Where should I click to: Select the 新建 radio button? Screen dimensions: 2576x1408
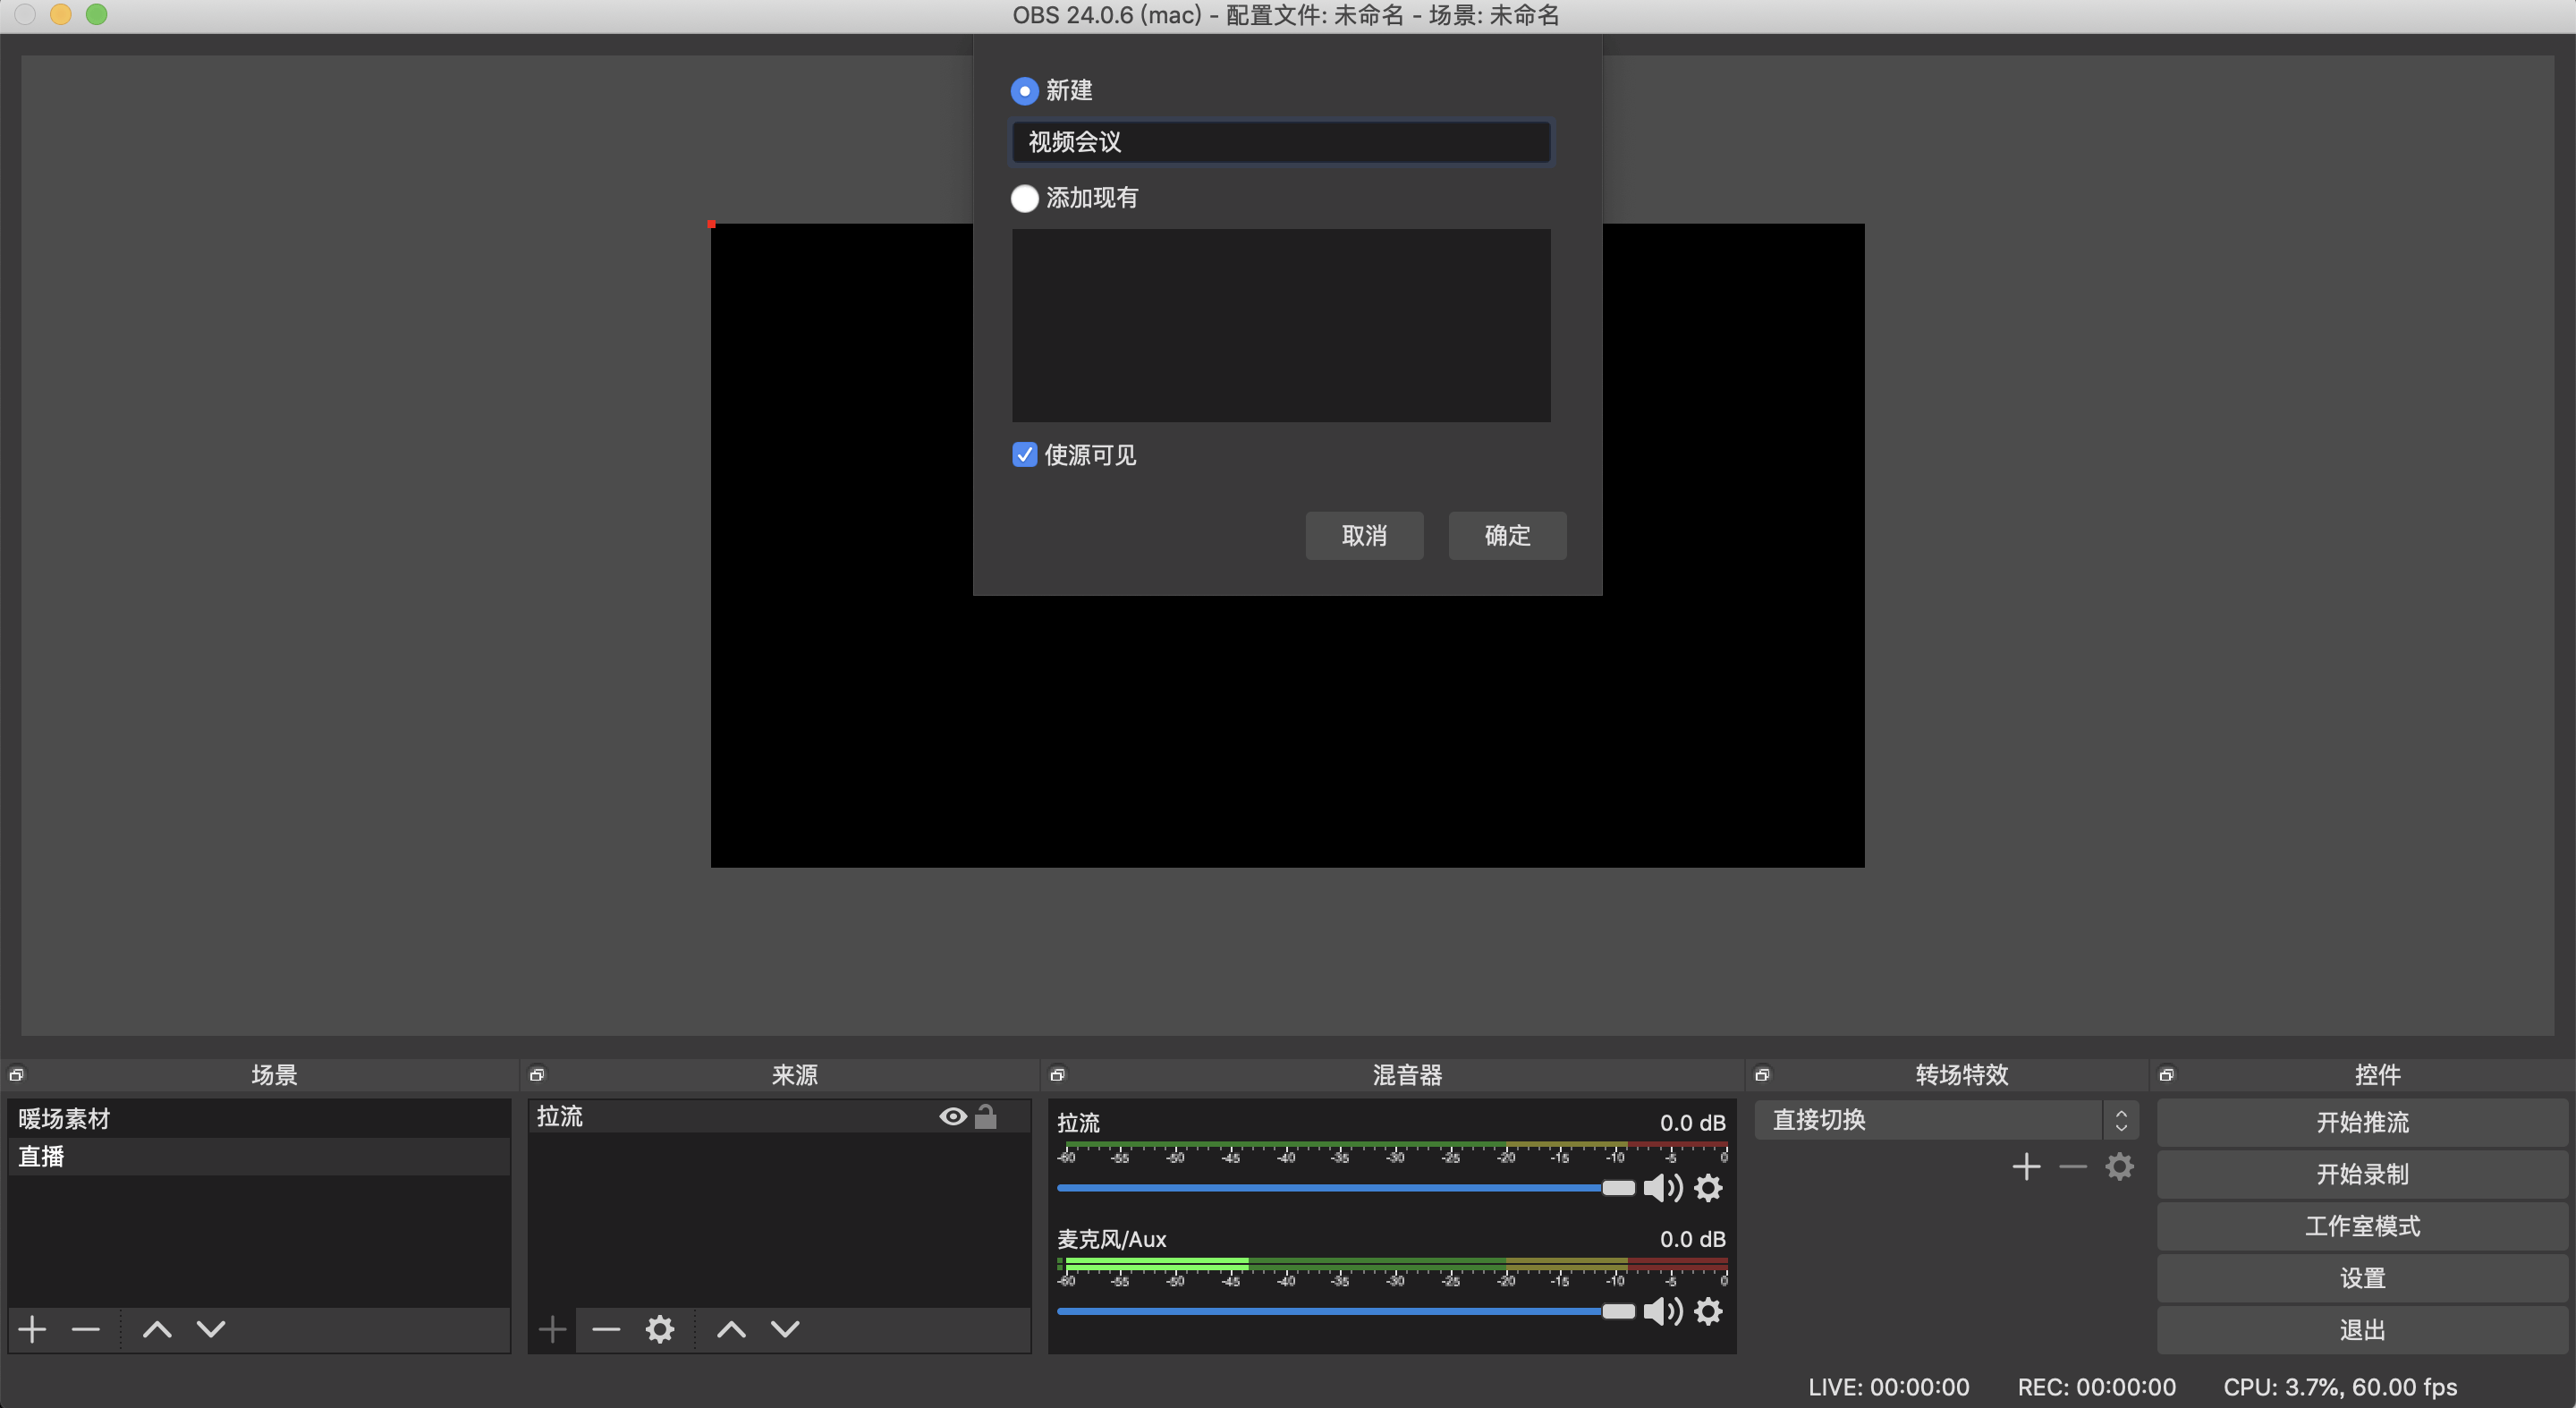[1024, 91]
